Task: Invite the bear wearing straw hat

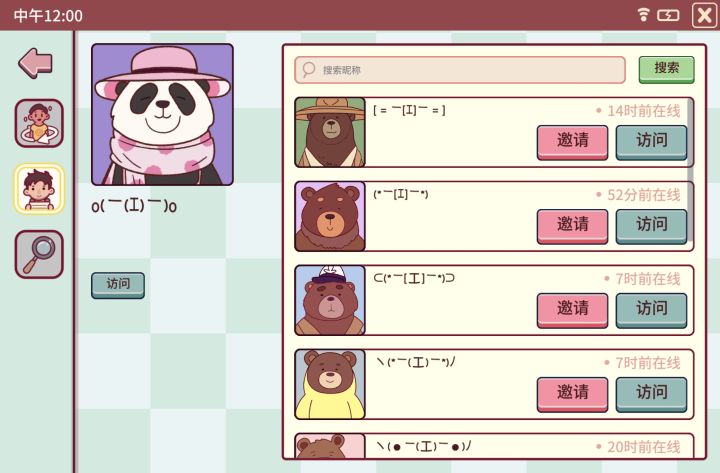Action: [x=572, y=142]
